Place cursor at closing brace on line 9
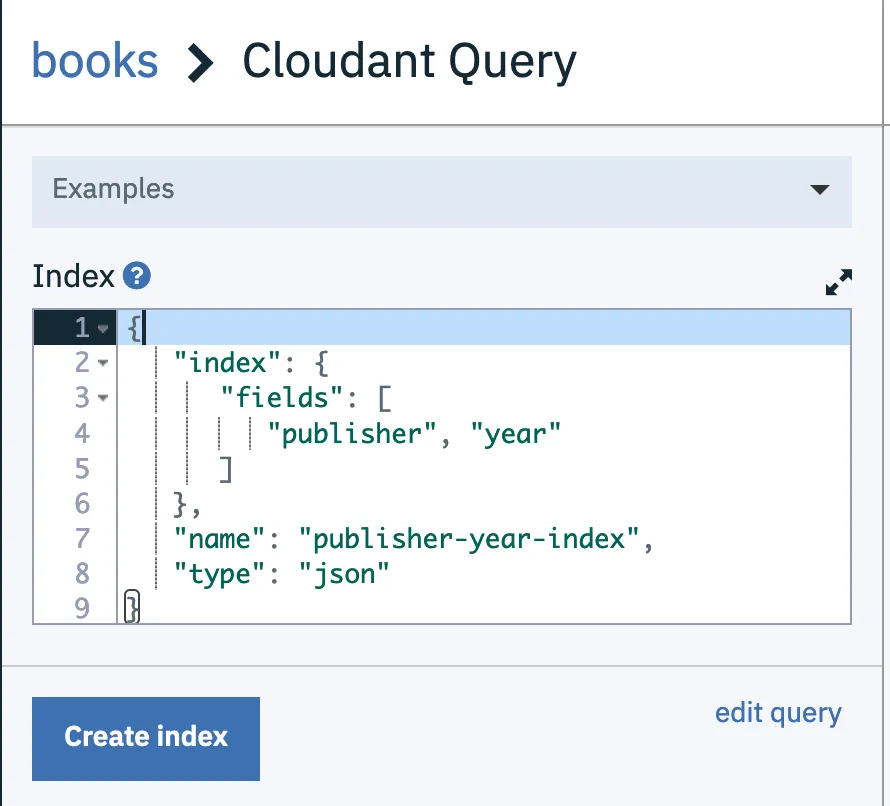The height and width of the screenshot is (806, 890). click(132, 608)
